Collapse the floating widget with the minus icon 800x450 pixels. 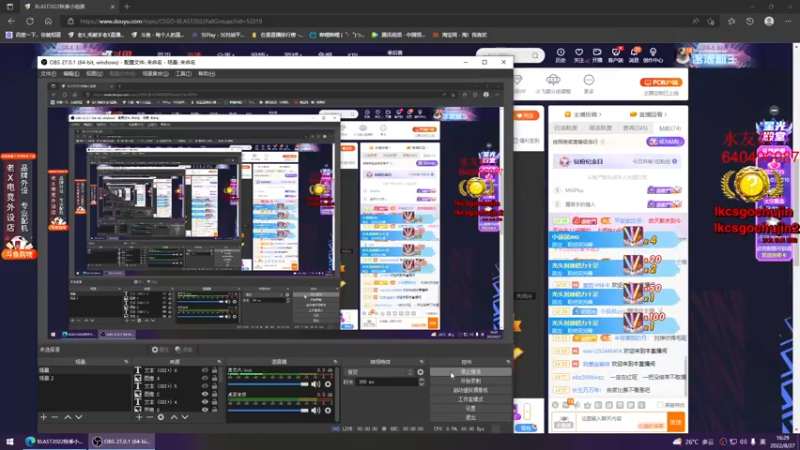[x=774, y=110]
